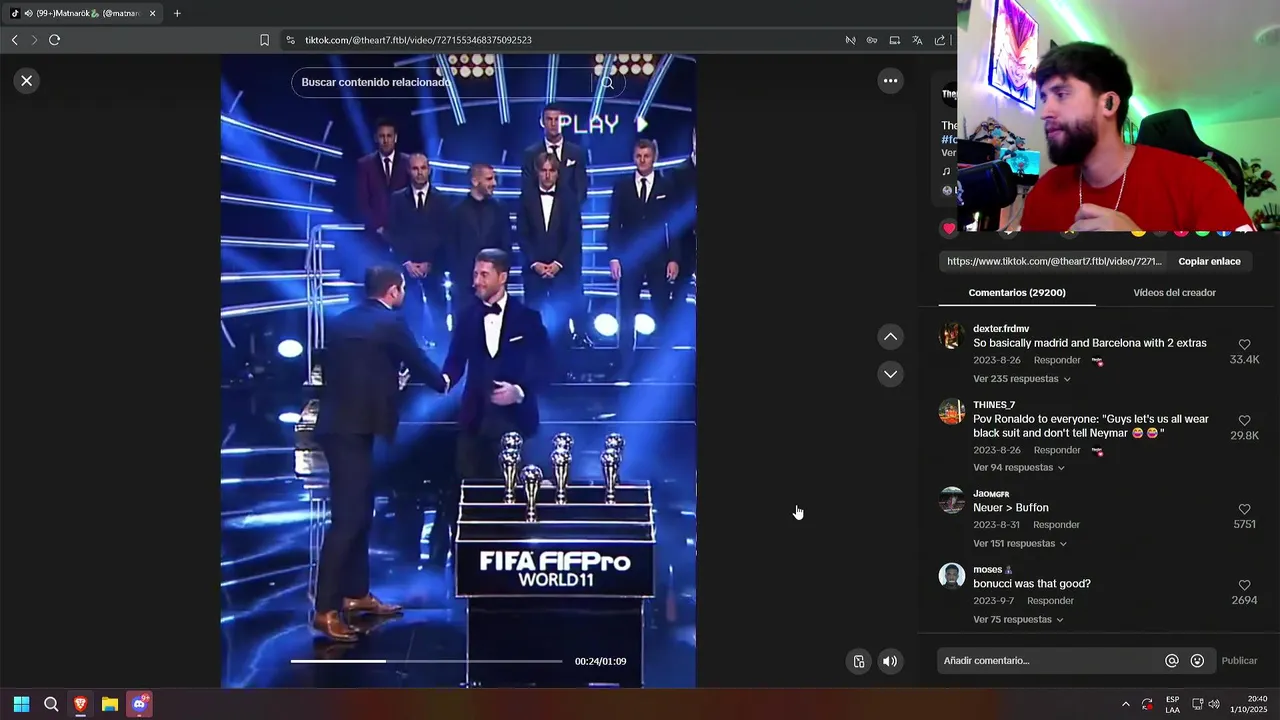Click the NFC-style icon in browser toolbar
This screenshot has height=720, width=1280.
coord(850,40)
